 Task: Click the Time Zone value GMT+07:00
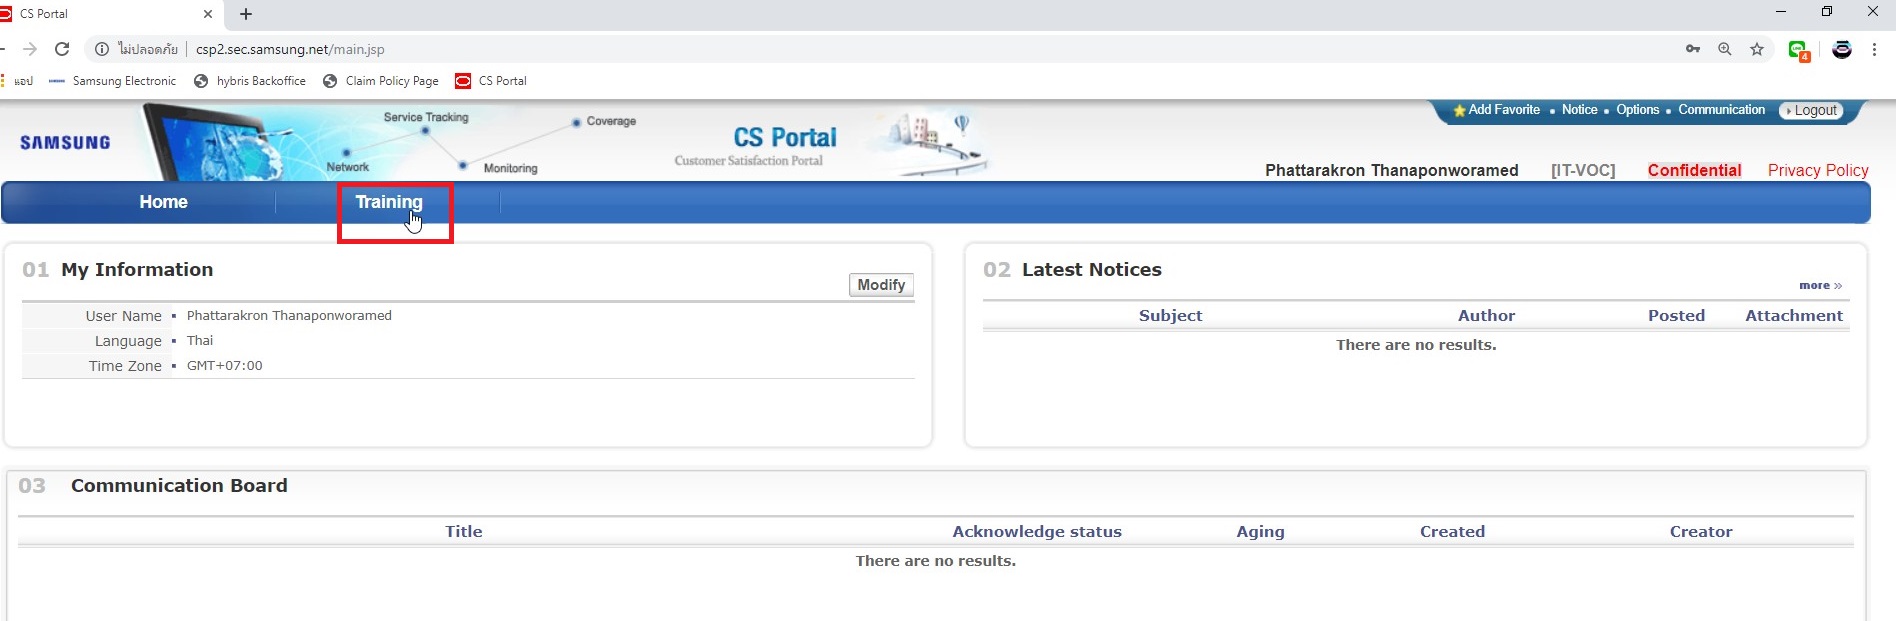224,365
